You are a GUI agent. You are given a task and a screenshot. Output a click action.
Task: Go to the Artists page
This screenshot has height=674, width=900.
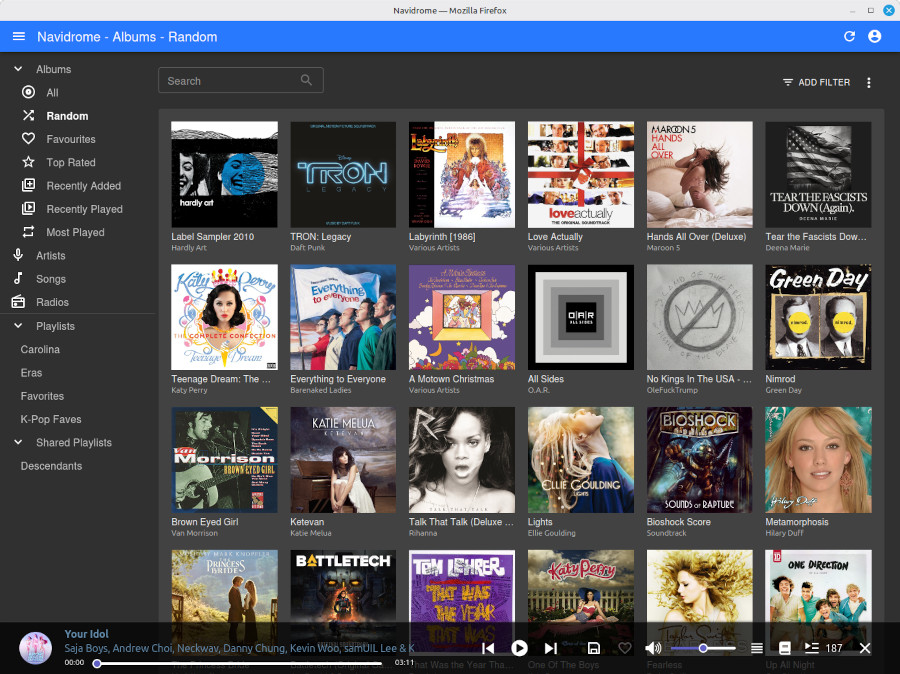51,256
